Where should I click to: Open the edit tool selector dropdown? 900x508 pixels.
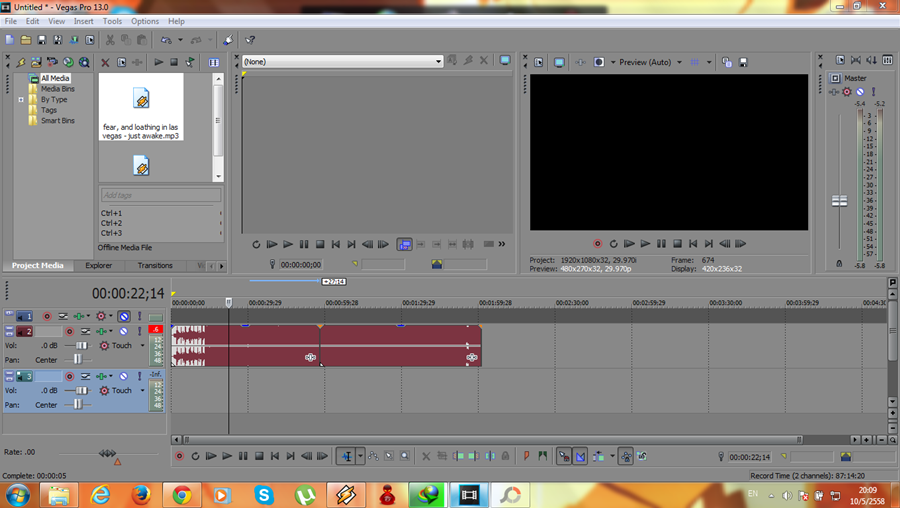pyautogui.click(x=360, y=456)
